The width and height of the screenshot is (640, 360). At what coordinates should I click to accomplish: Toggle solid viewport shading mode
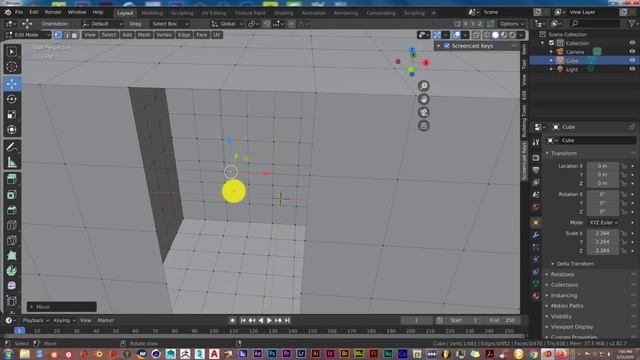pos(496,35)
